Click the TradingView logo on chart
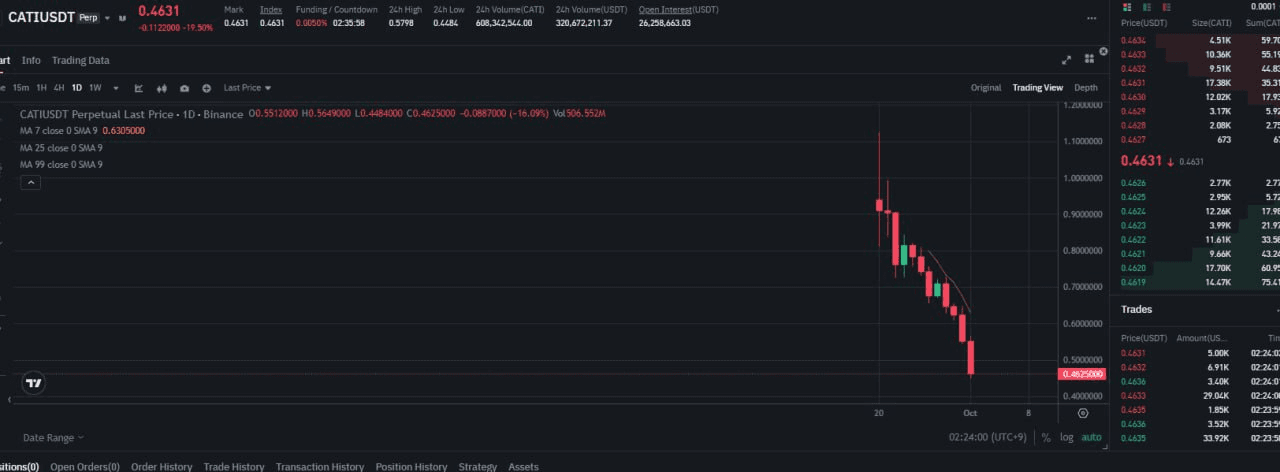This screenshot has height=472, width=1280. 33,383
